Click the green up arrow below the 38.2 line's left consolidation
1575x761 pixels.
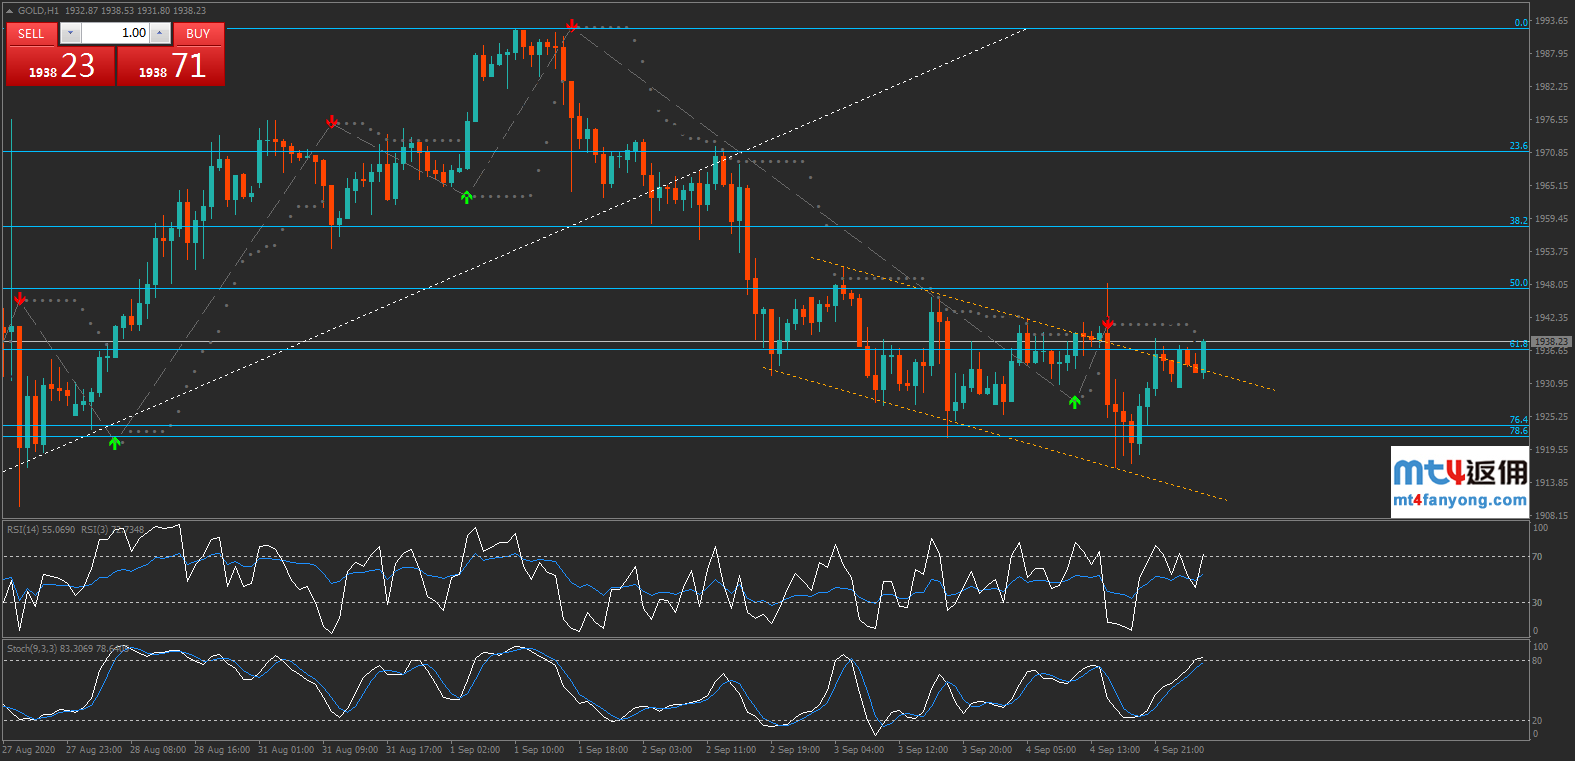click(466, 197)
